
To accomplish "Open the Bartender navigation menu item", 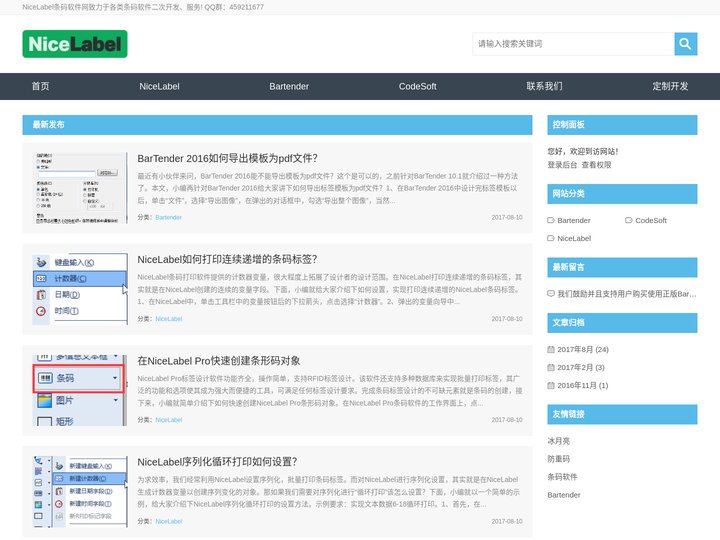I will [289, 86].
